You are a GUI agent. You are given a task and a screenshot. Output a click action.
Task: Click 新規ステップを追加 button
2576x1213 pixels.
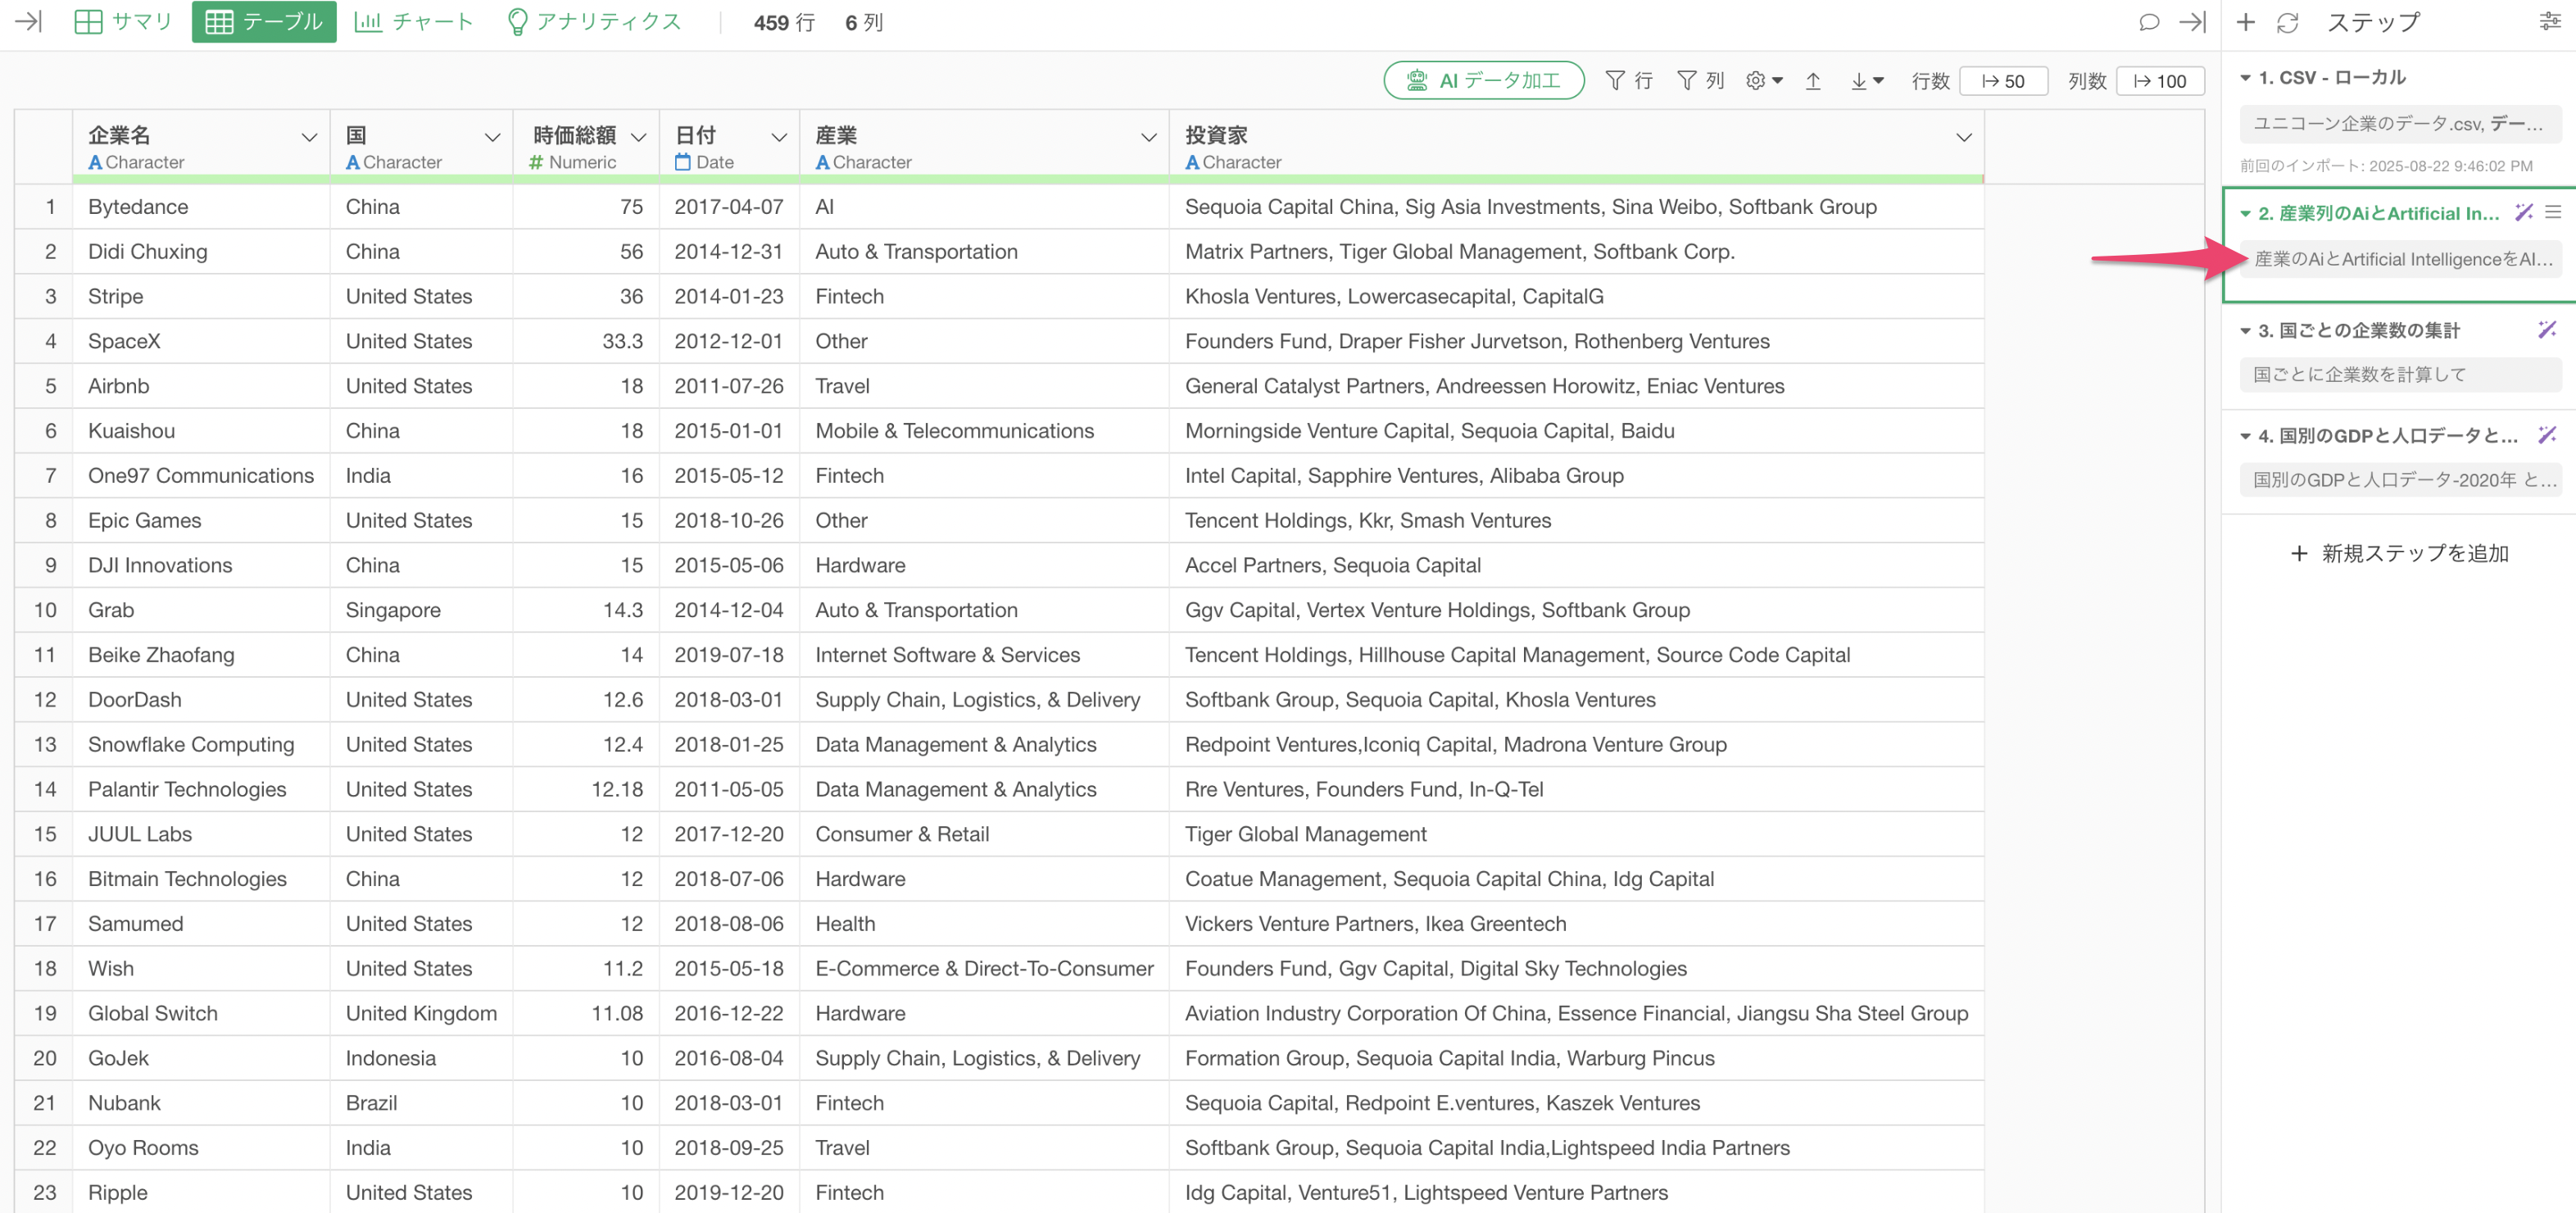pos(2399,553)
